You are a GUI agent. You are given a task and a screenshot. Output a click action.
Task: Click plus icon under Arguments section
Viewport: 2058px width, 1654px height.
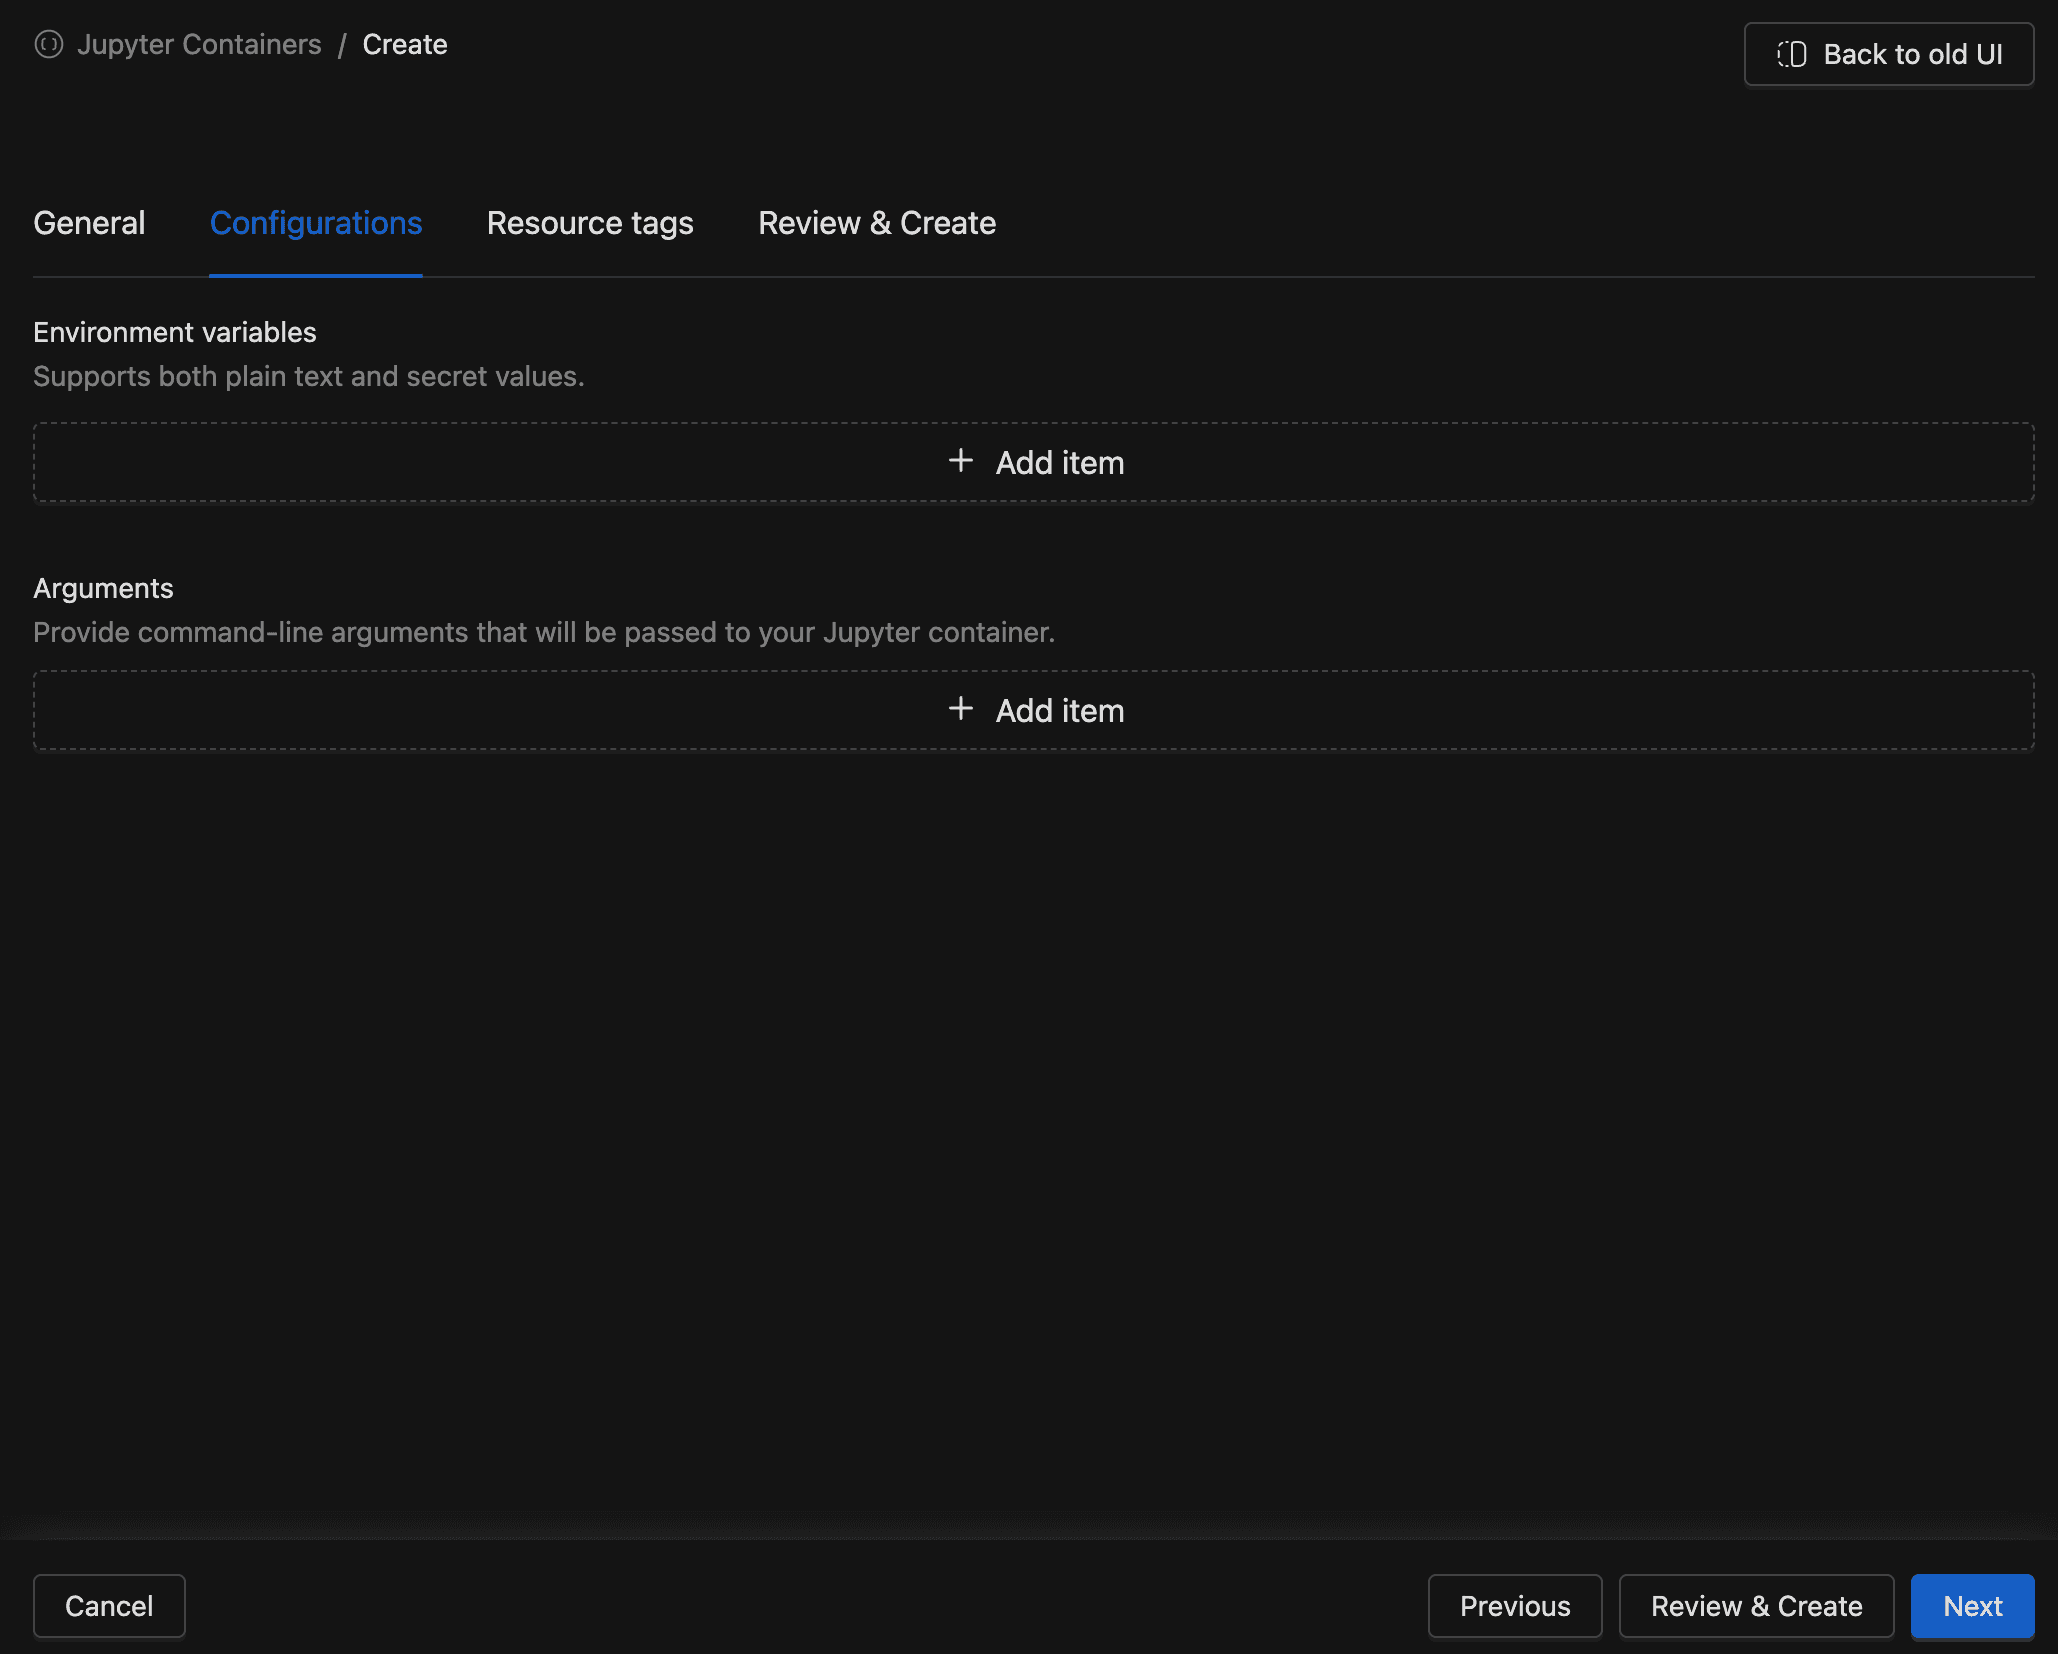[960, 709]
